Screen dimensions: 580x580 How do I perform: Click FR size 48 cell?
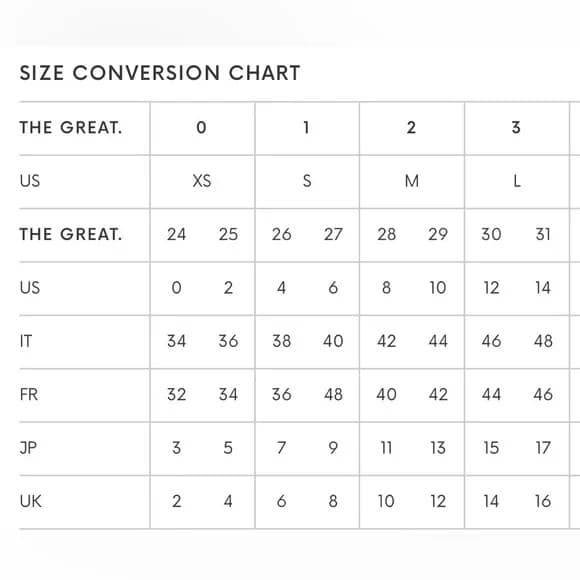333,395
